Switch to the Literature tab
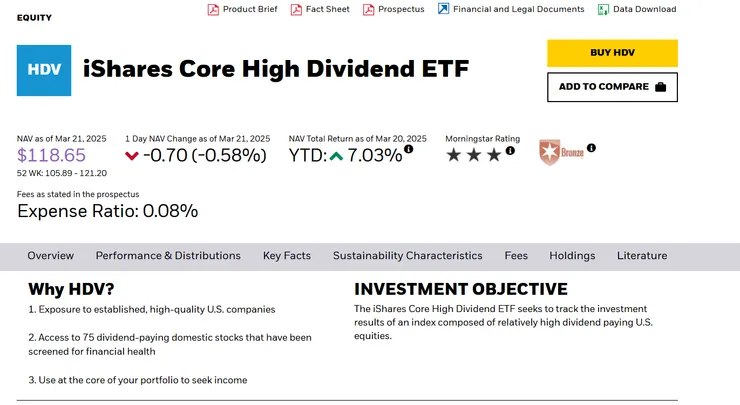The height and width of the screenshot is (405, 740). click(642, 256)
